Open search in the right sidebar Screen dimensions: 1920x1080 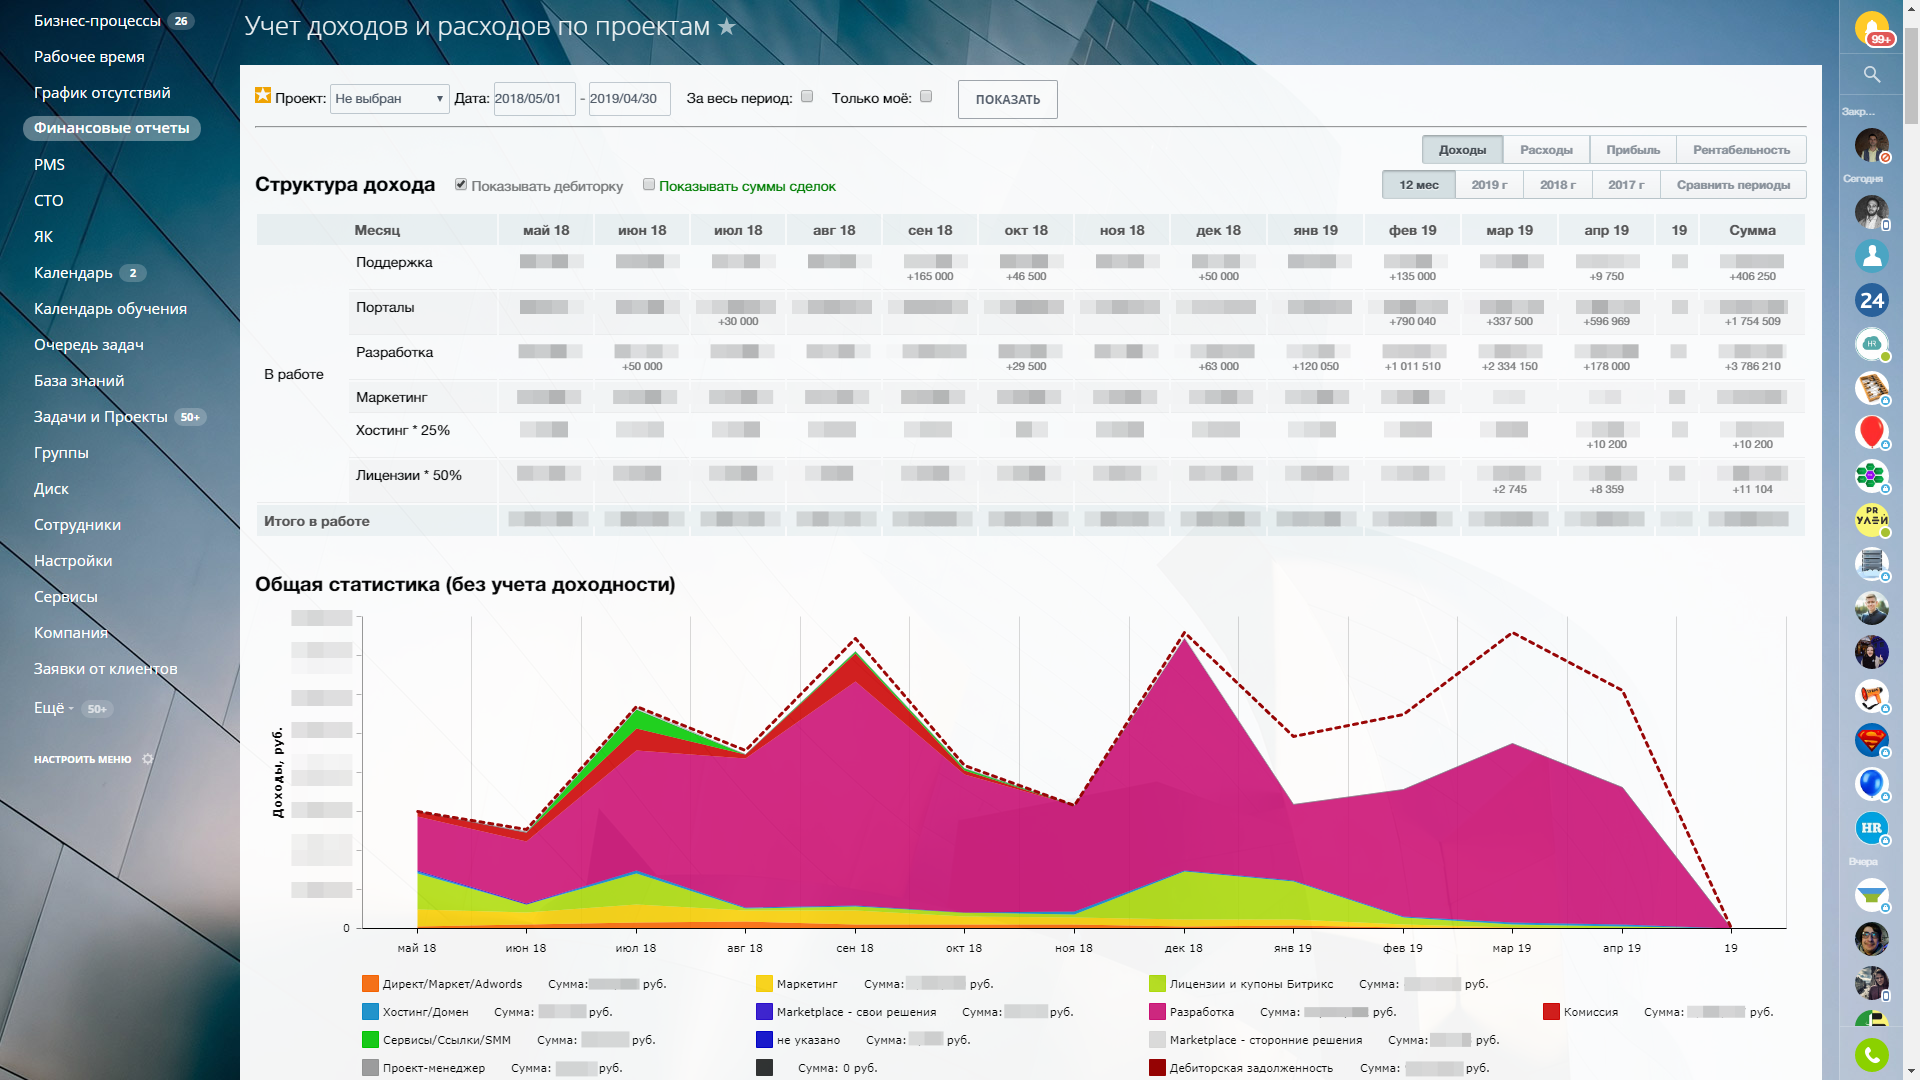tap(1872, 74)
